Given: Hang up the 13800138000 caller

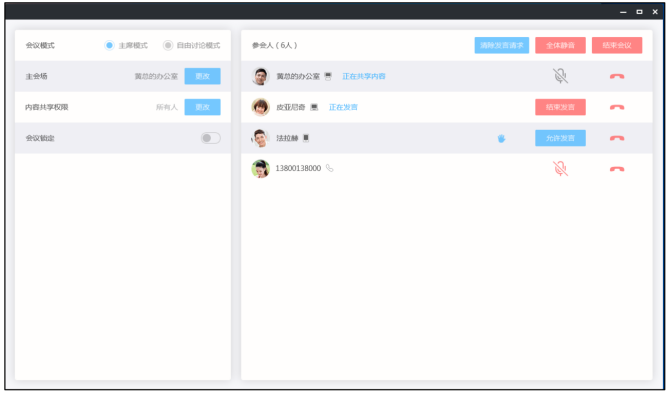Looking at the screenshot, I should tap(617, 169).
